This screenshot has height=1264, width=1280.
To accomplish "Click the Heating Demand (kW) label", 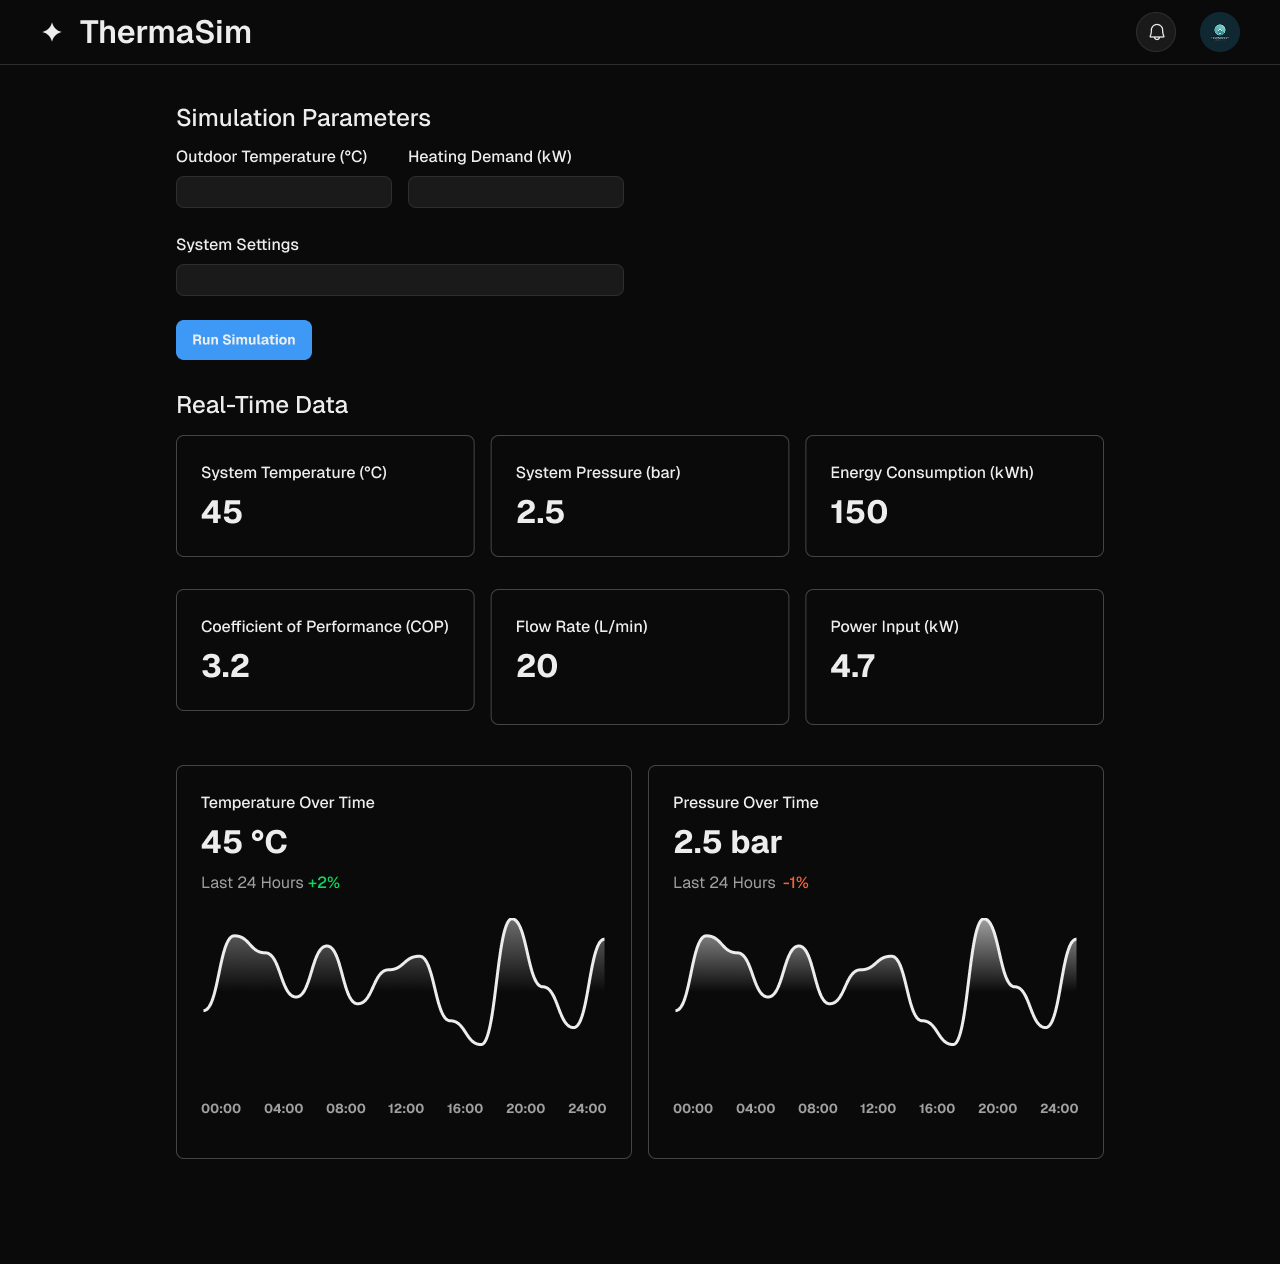I will [x=490, y=157].
